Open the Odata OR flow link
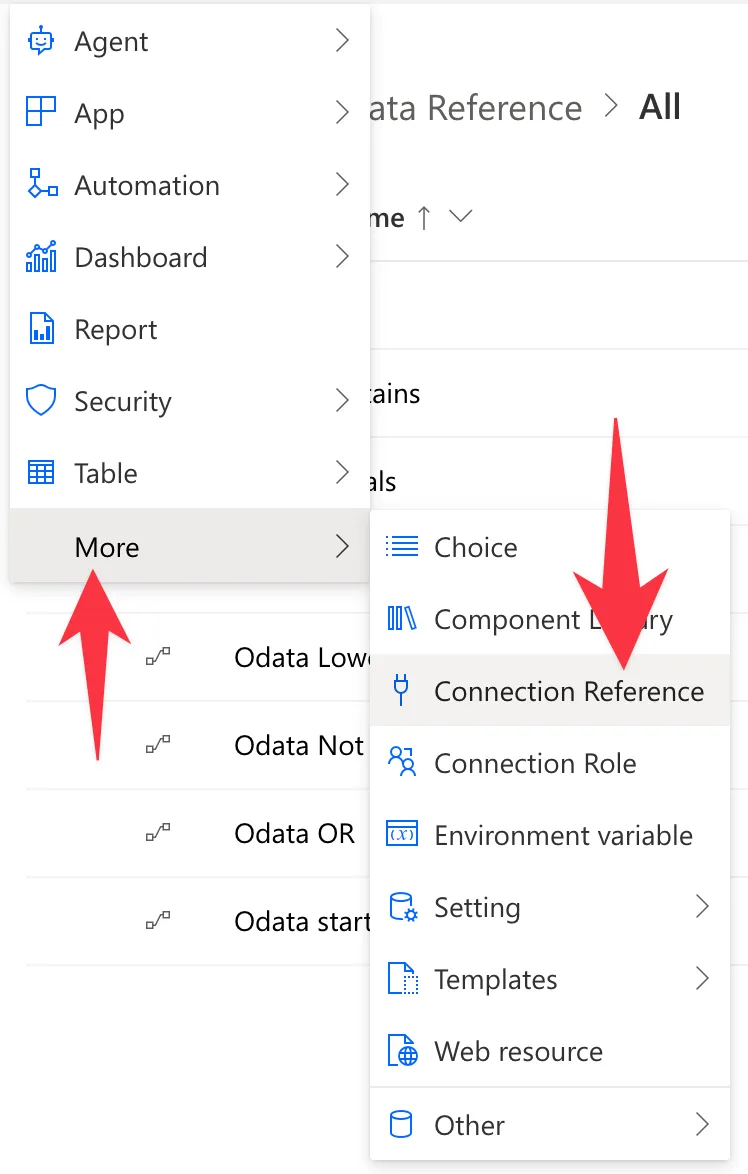The width and height of the screenshot is (748, 1174). [x=294, y=833]
